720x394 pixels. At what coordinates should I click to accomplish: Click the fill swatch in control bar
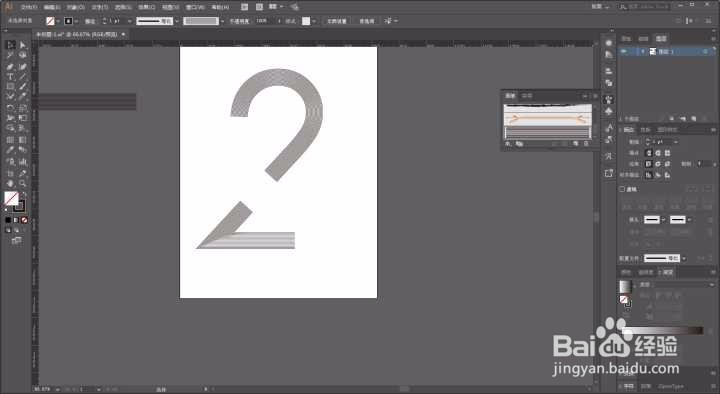[51, 21]
